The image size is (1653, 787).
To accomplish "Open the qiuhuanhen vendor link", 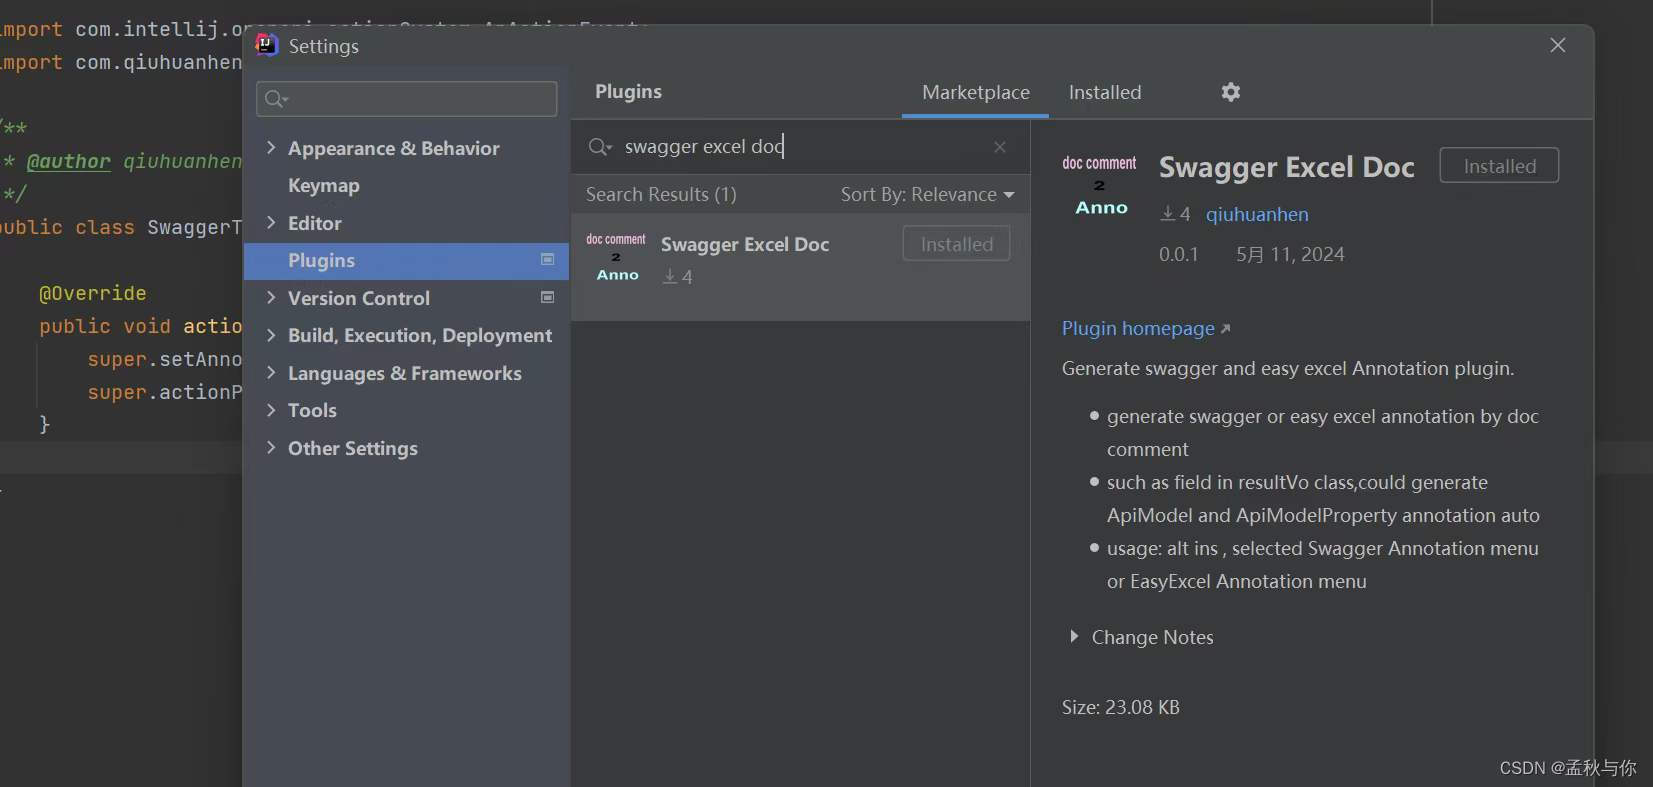I will (1257, 214).
